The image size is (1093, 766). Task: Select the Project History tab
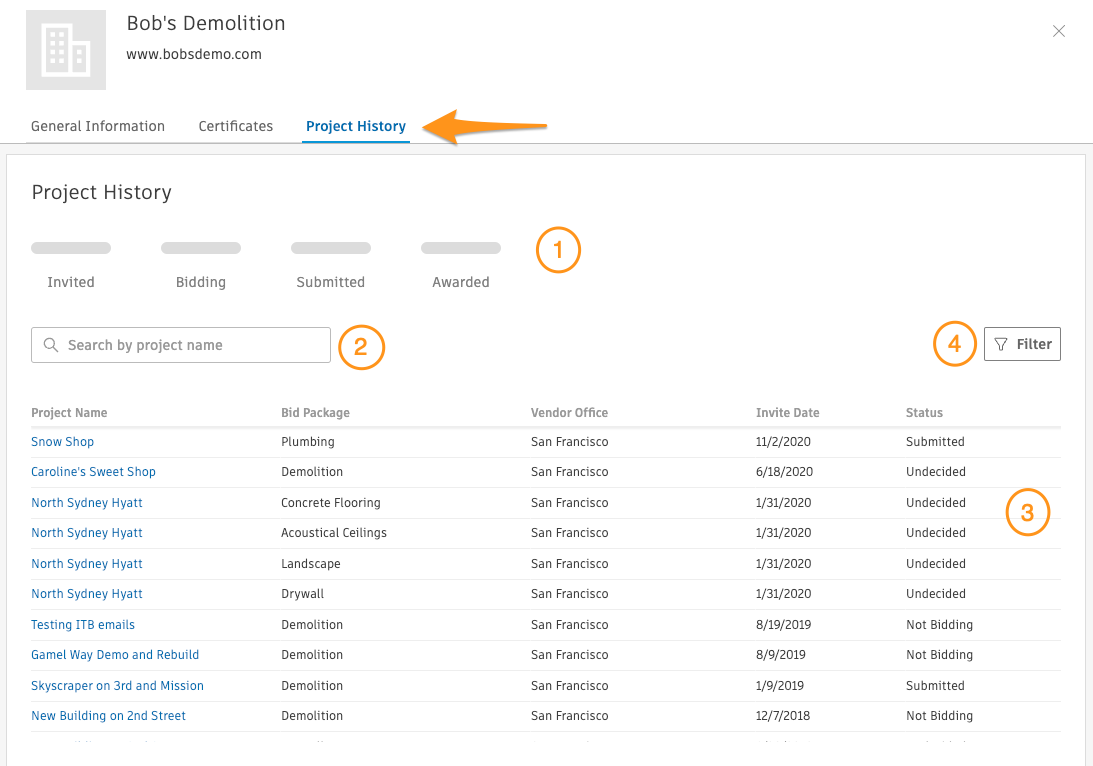pyautogui.click(x=356, y=126)
